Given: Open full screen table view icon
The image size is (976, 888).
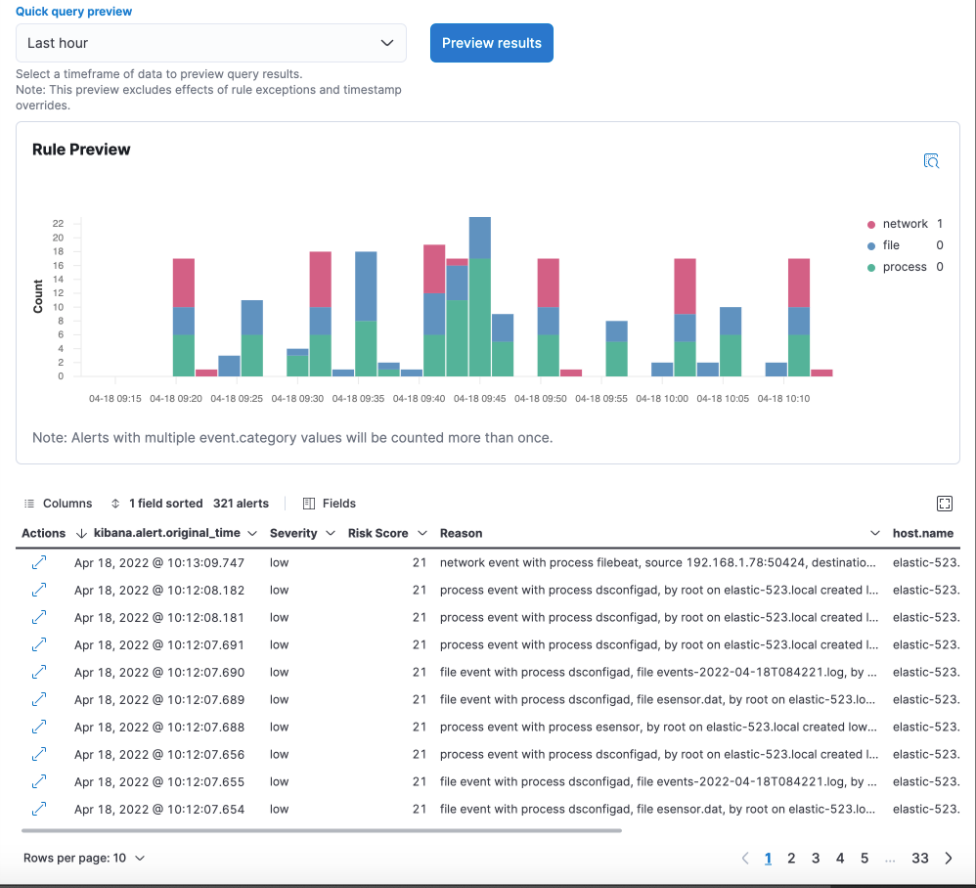Looking at the screenshot, I should [x=944, y=503].
